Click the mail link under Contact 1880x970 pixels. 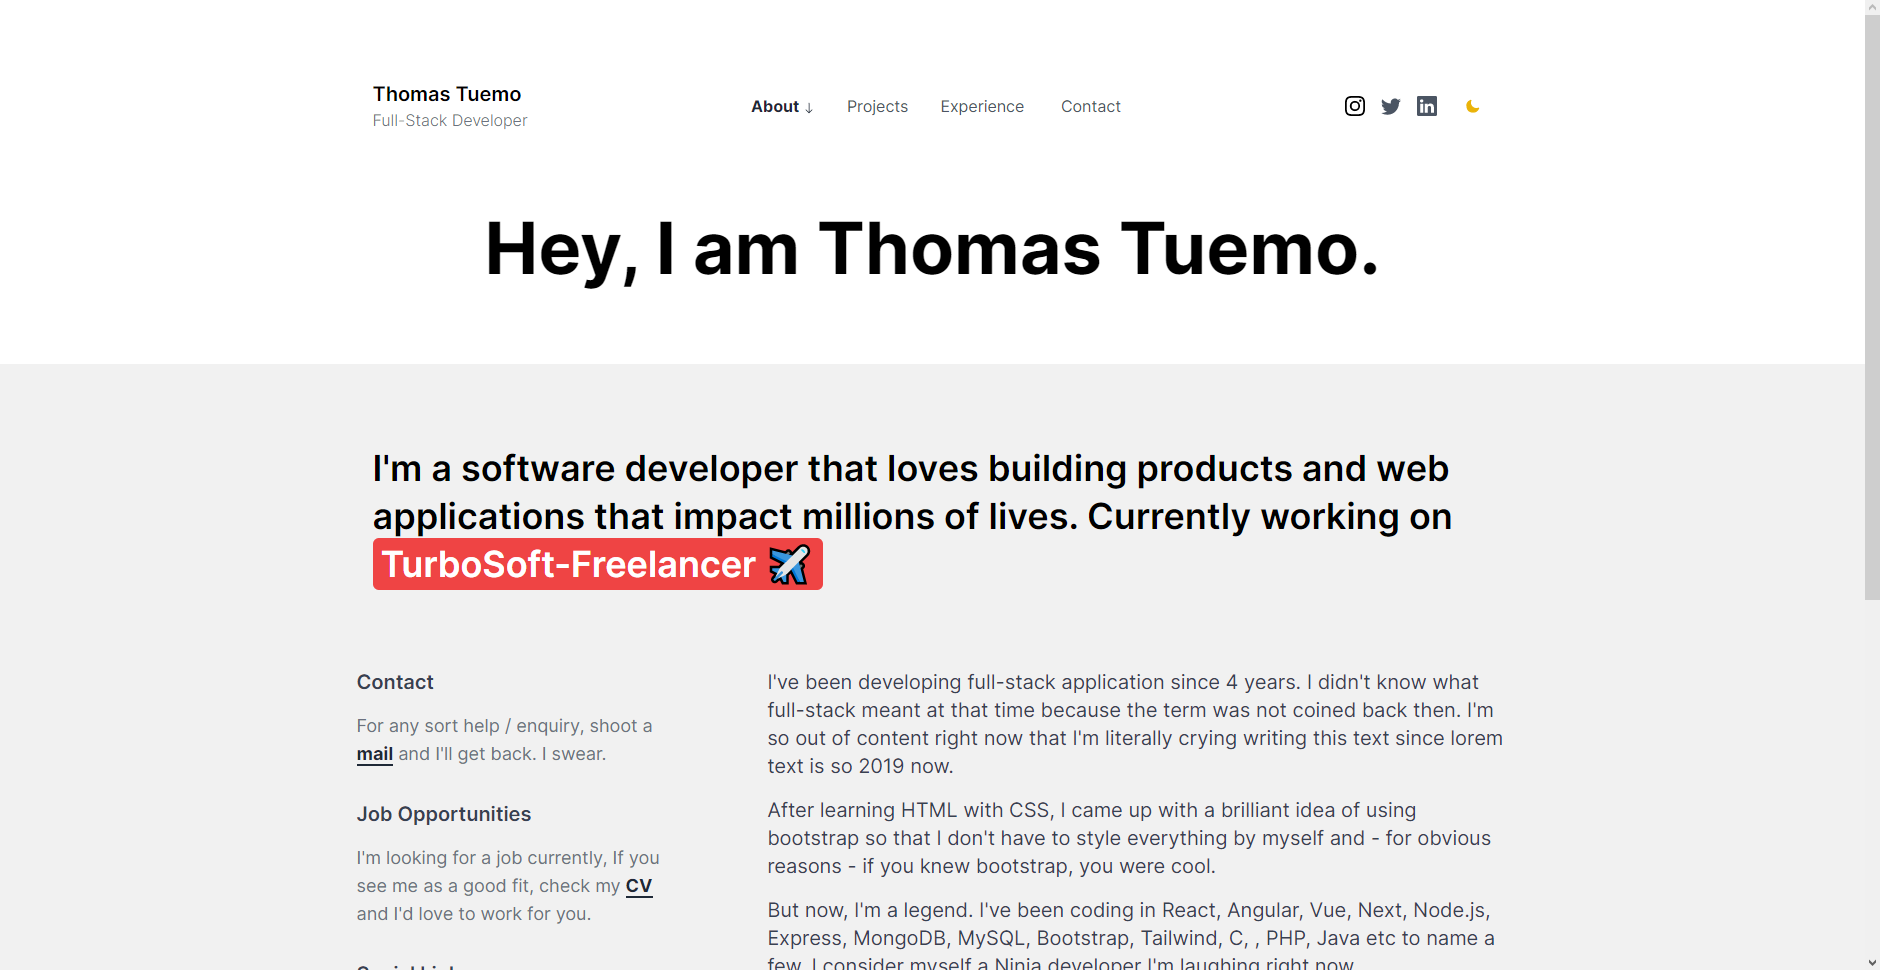tap(374, 754)
